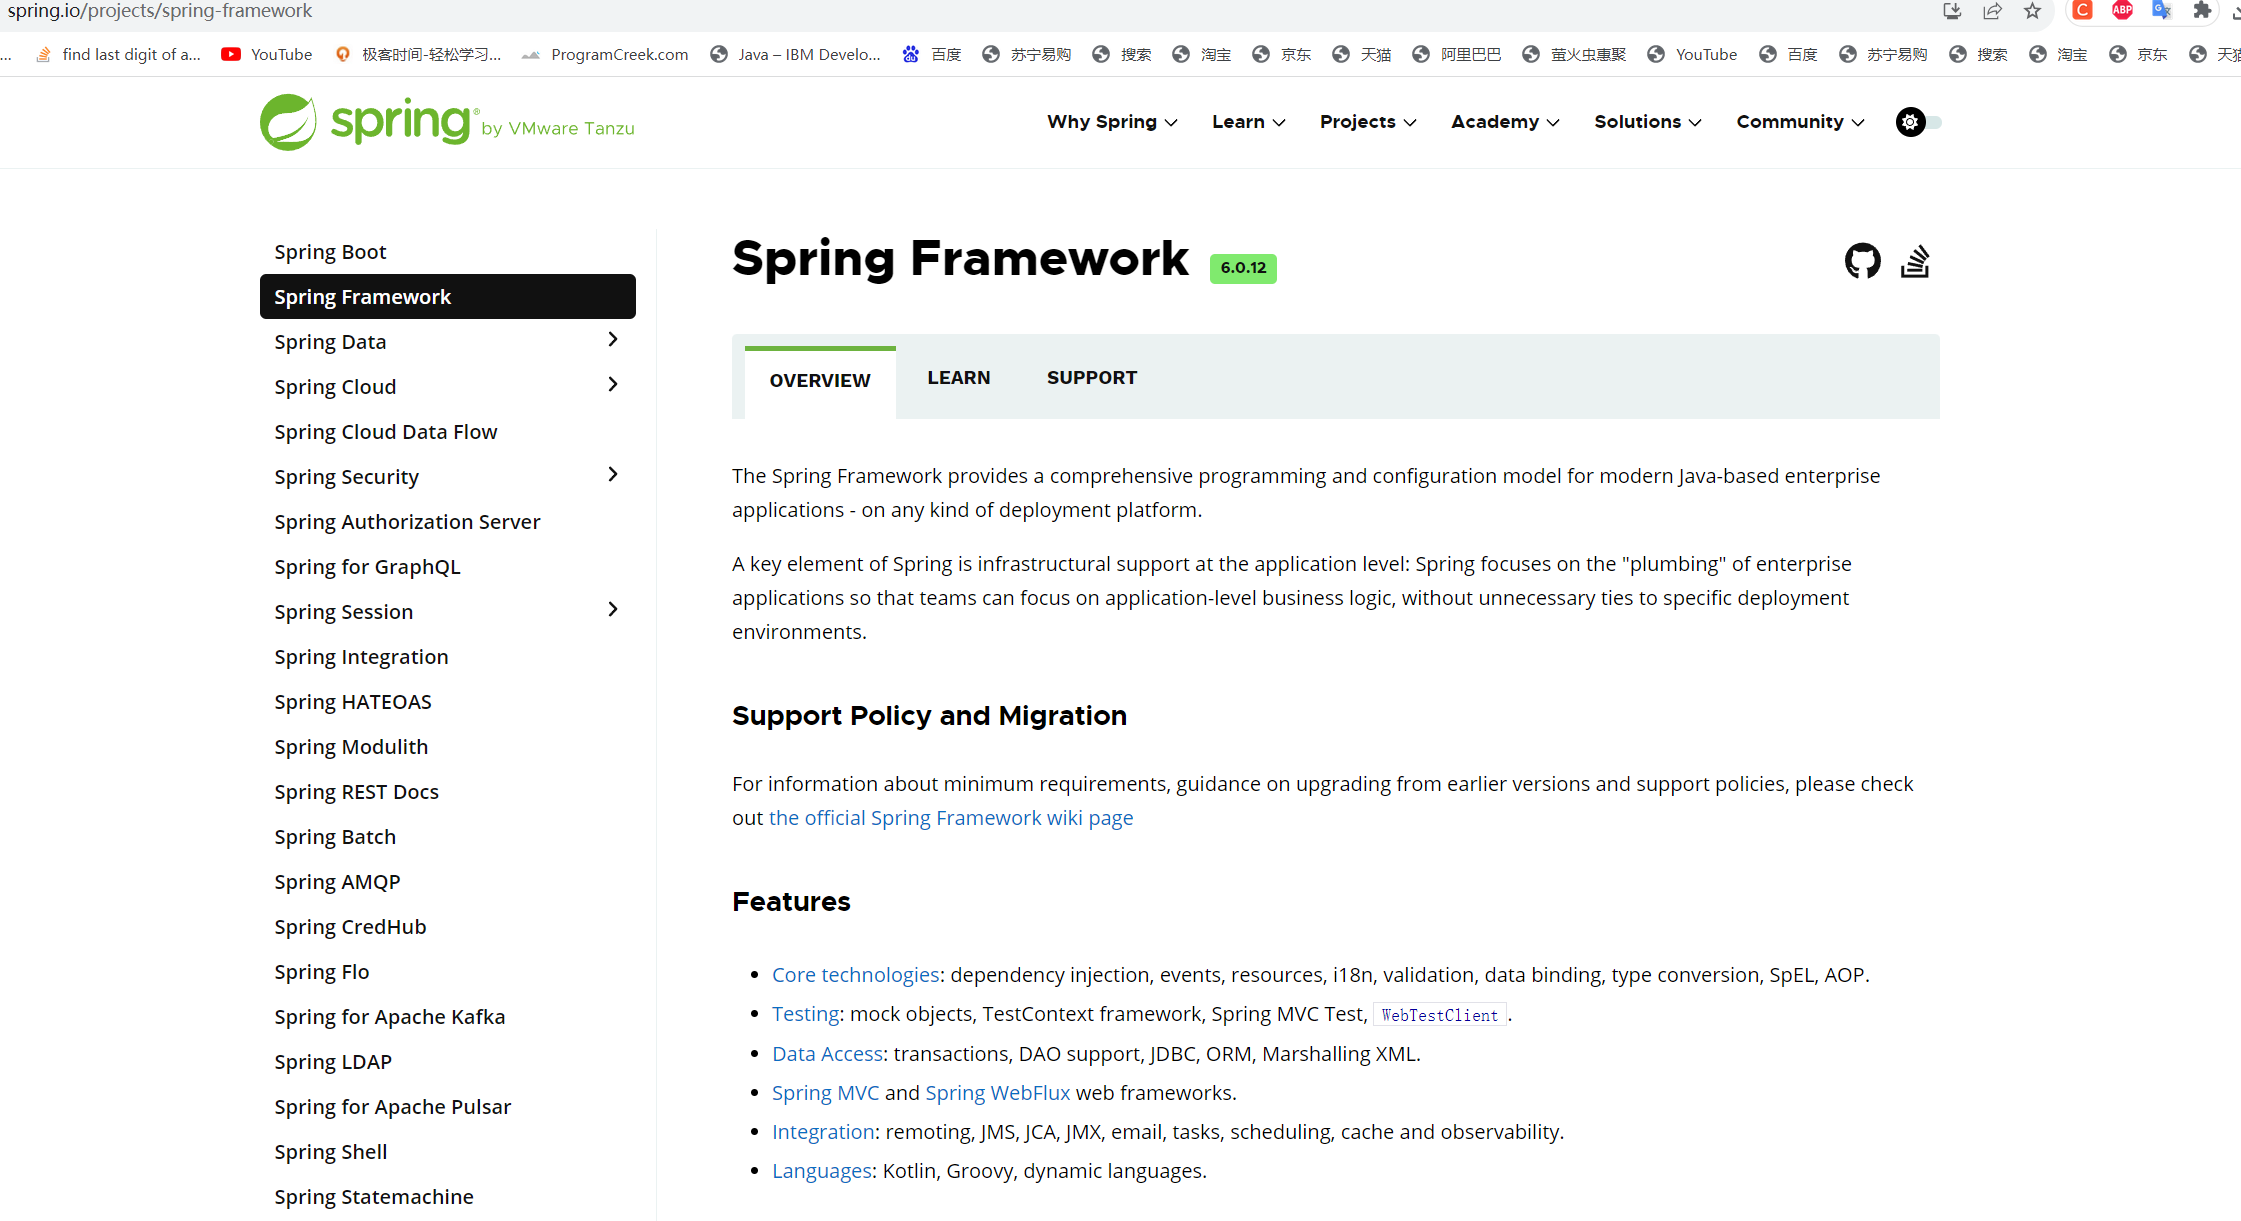The image size is (2241, 1221).
Task: Click the install app icon in address bar
Action: click(x=1951, y=11)
